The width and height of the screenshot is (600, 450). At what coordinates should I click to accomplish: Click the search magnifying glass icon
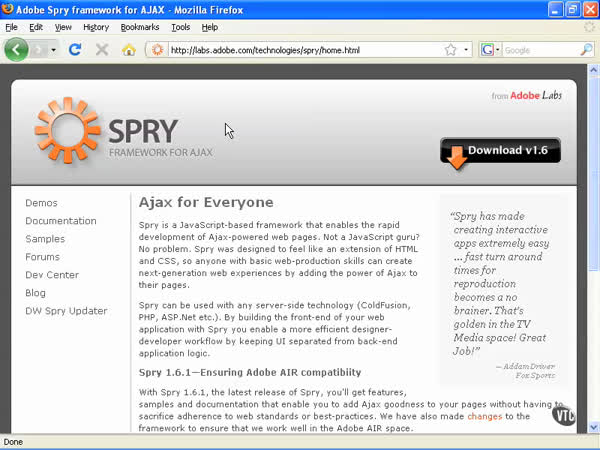586,49
